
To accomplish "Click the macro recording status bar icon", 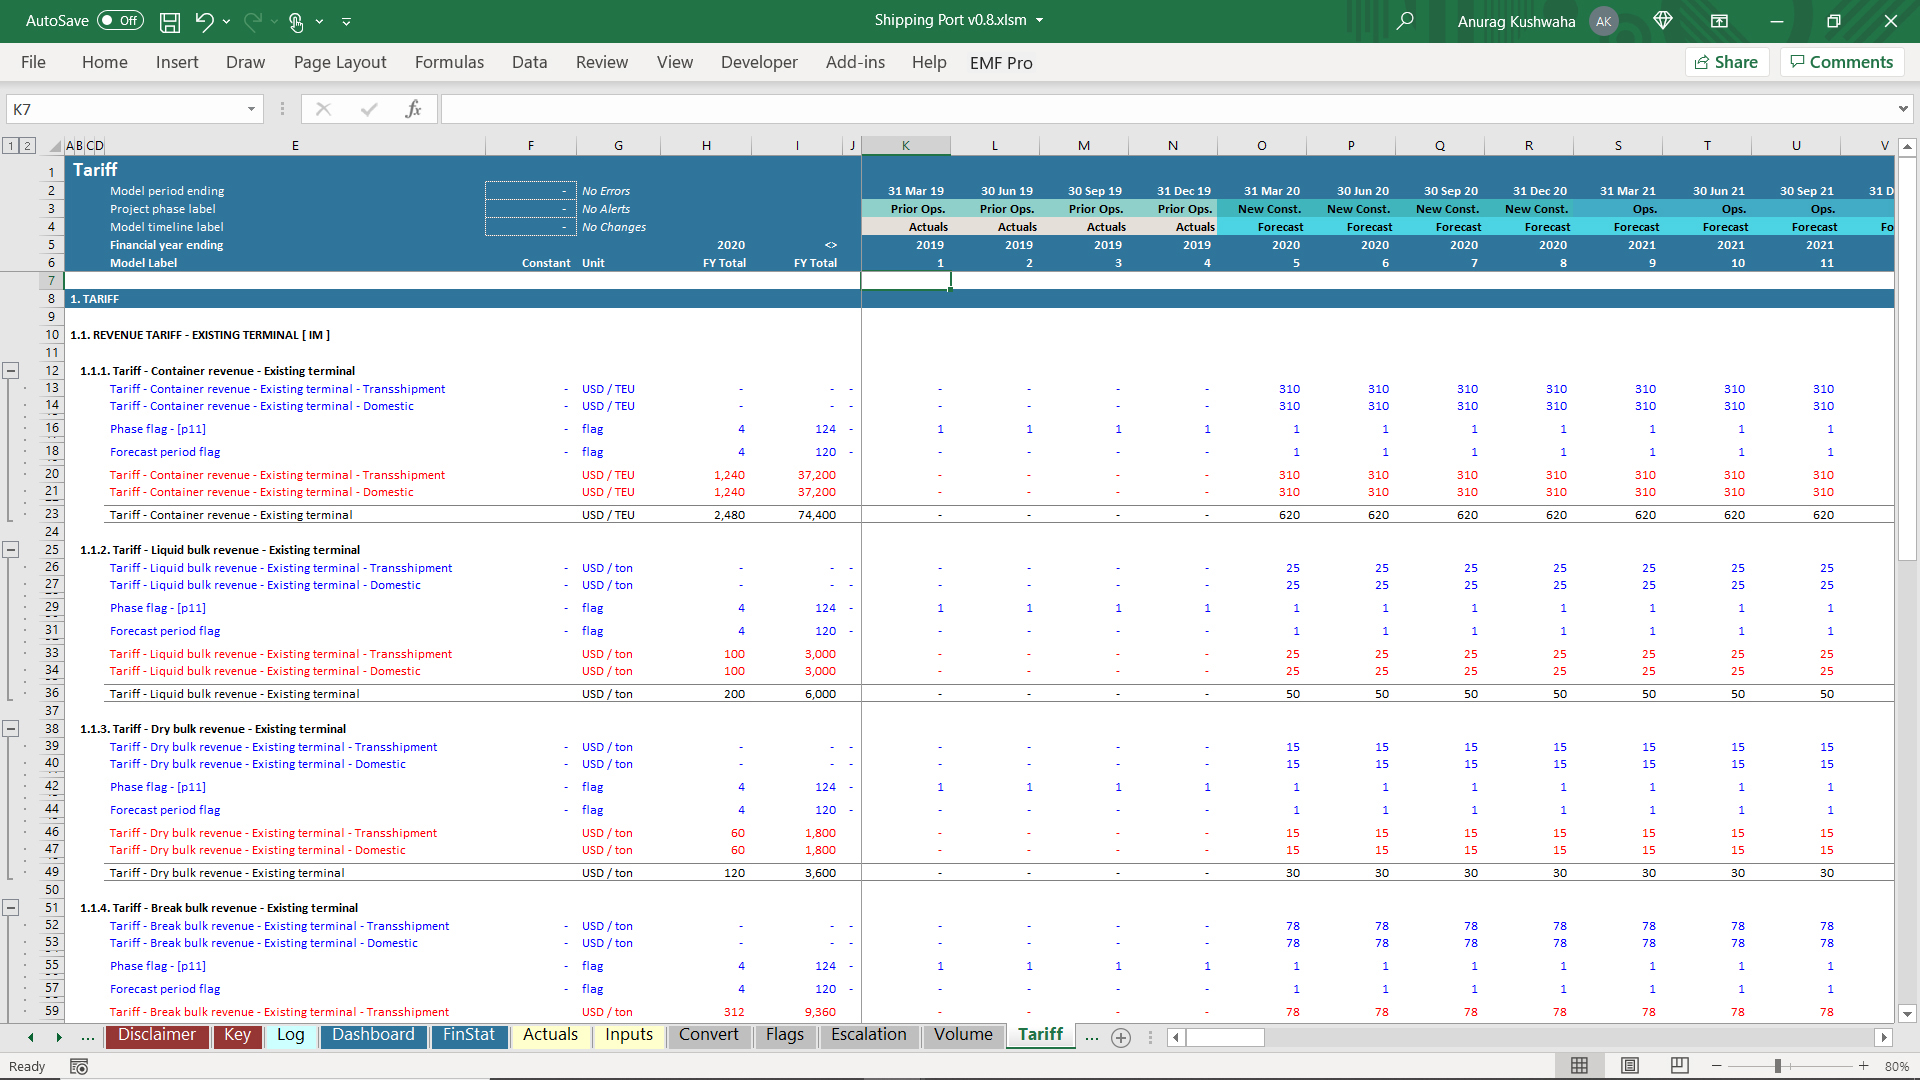I will pyautogui.click(x=79, y=1067).
